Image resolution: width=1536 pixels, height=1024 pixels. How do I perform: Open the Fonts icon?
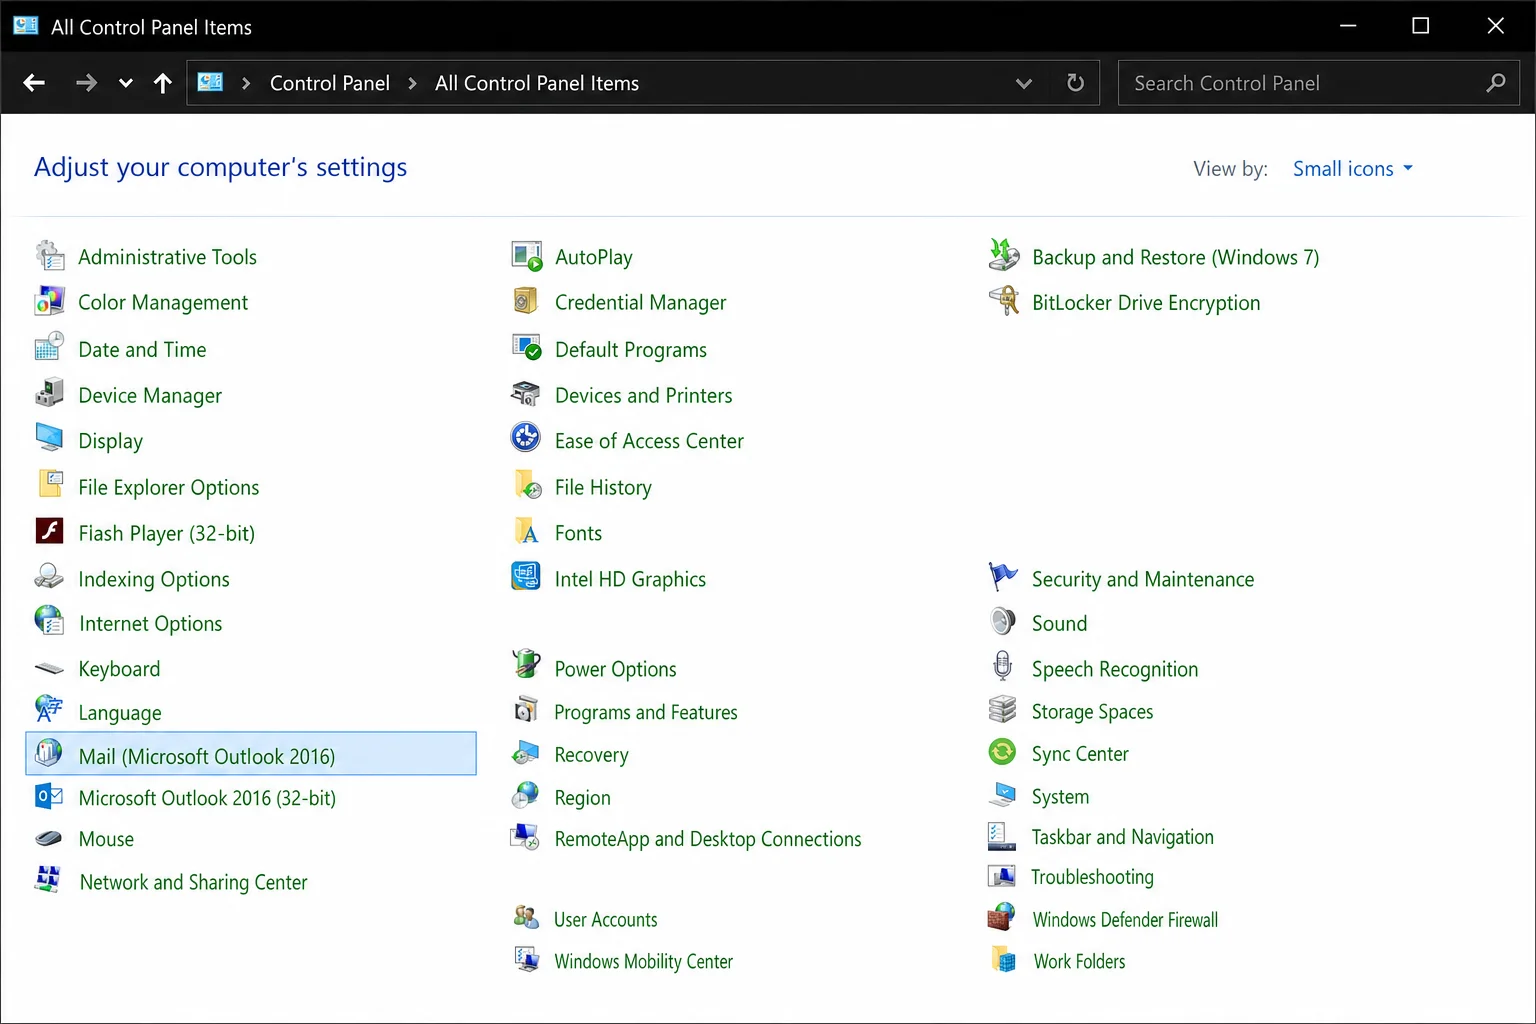(526, 531)
